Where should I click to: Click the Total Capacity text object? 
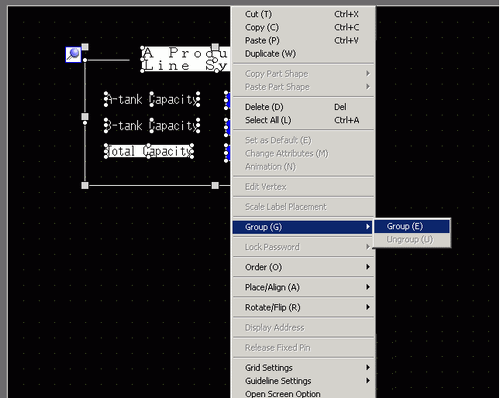click(149, 151)
